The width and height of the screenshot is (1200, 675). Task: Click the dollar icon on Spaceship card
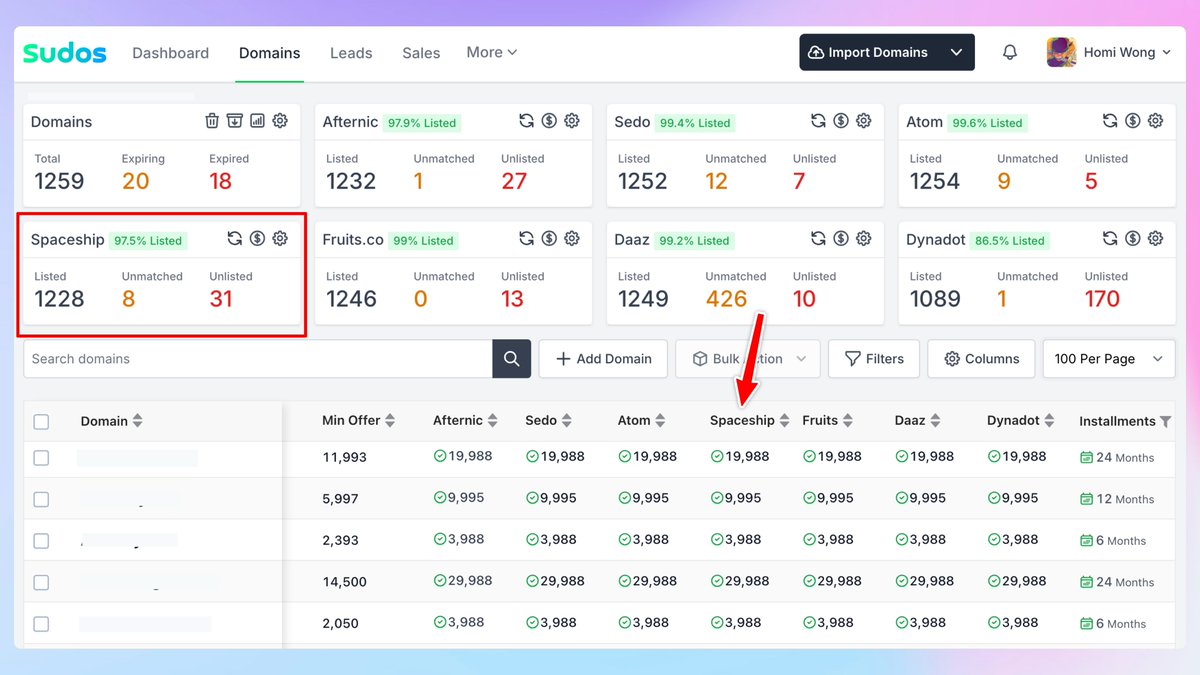[257, 239]
